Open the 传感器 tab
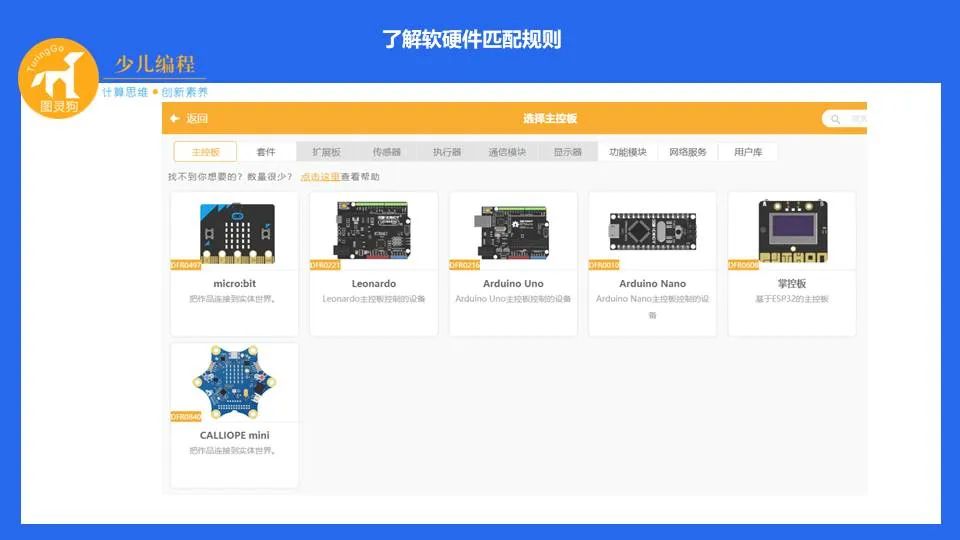960x540 pixels. (x=387, y=152)
